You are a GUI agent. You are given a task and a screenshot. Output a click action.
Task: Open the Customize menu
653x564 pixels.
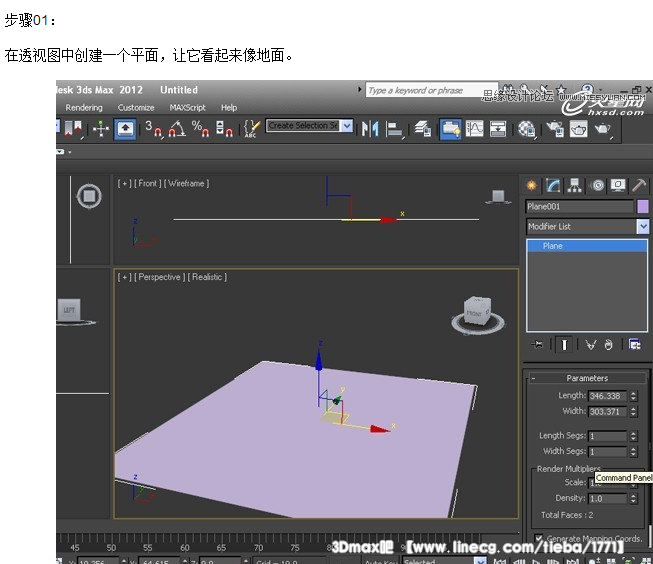coord(136,107)
